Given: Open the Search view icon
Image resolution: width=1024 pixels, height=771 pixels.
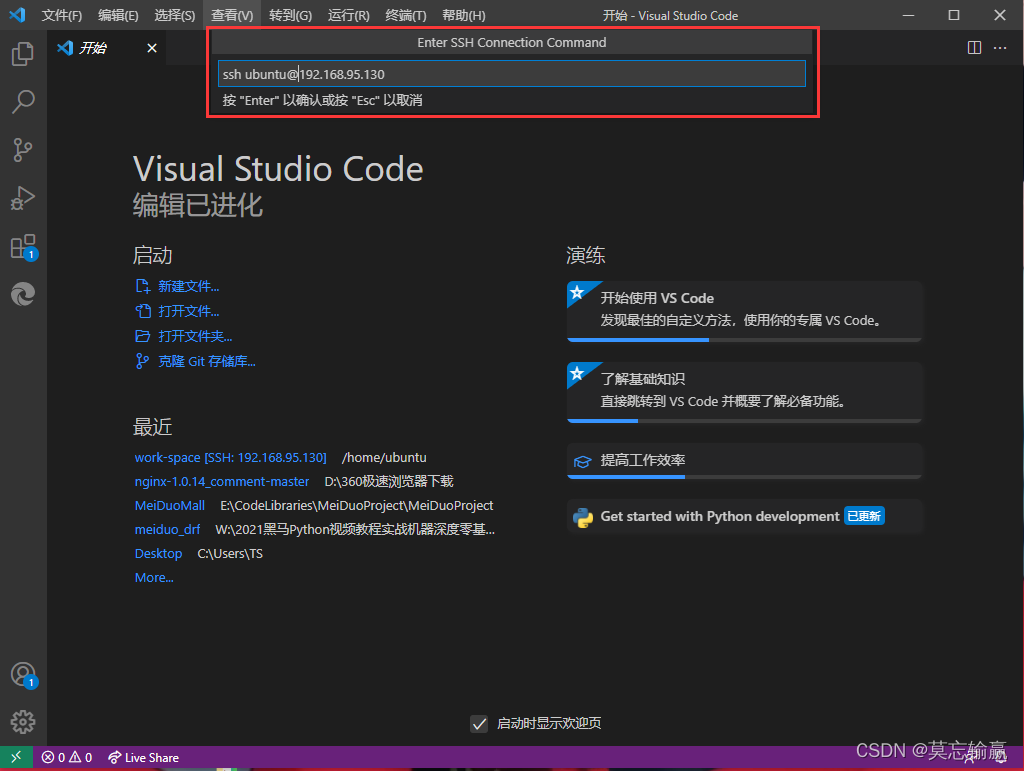Looking at the screenshot, I should click(23, 102).
